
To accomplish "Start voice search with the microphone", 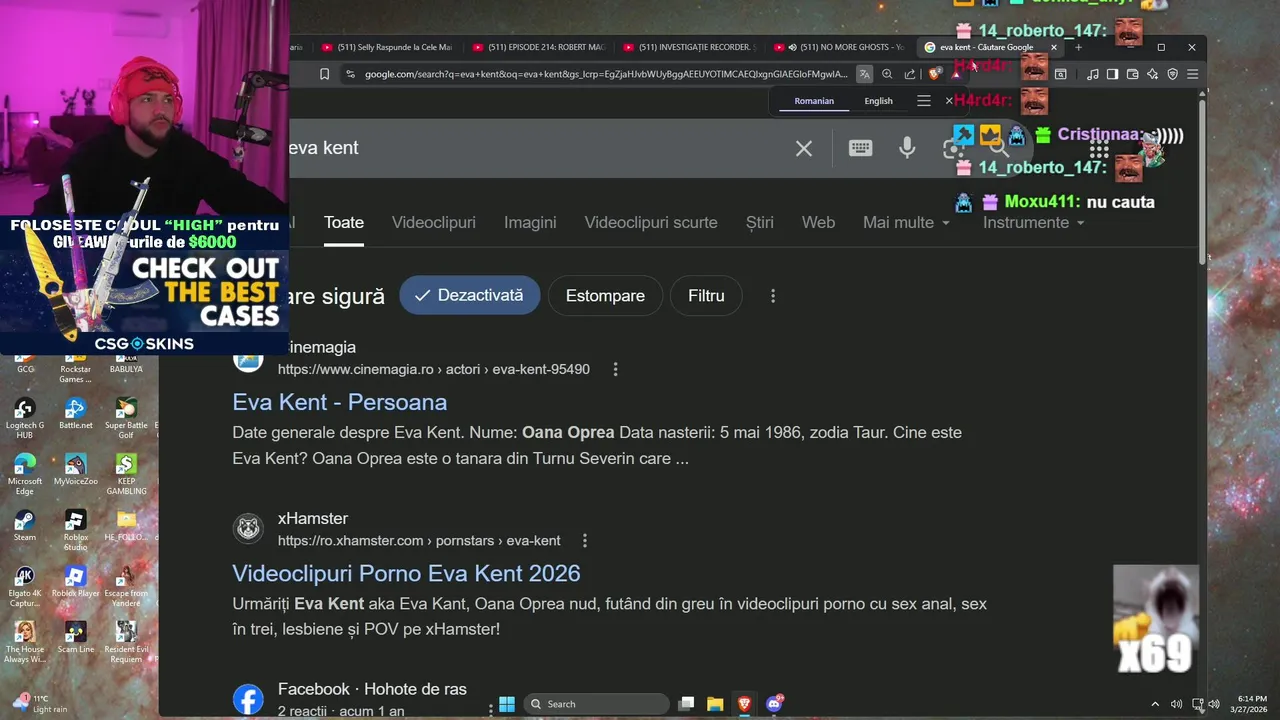I will point(907,148).
